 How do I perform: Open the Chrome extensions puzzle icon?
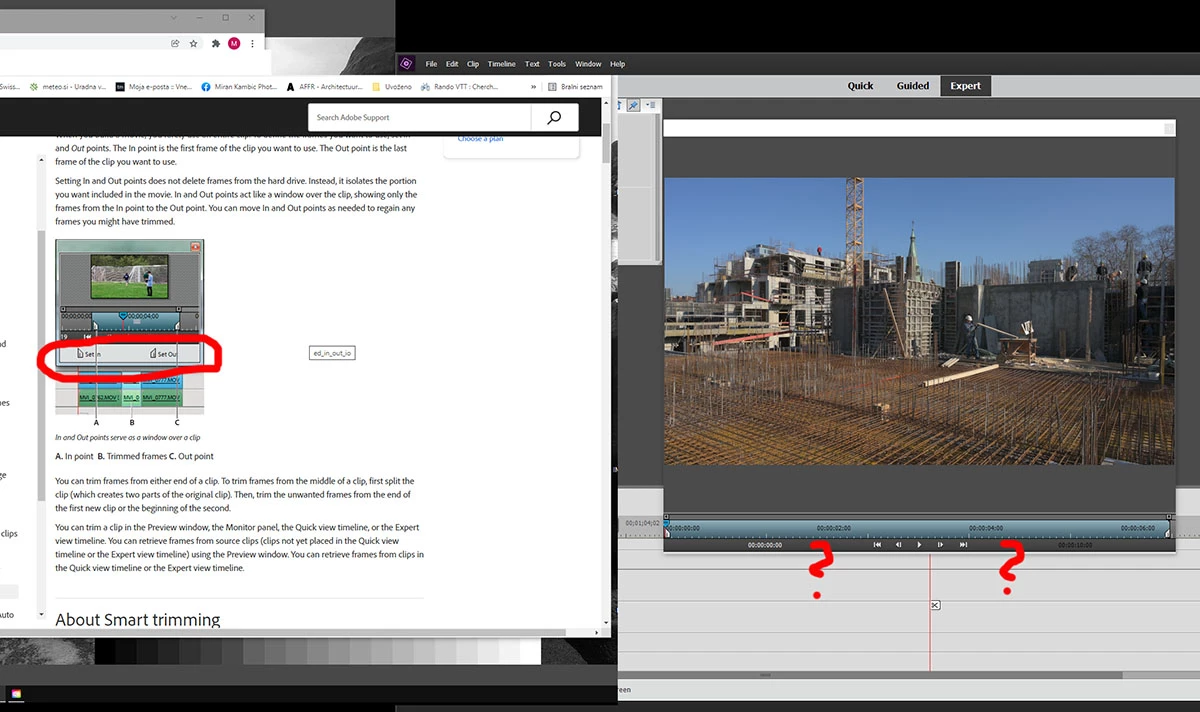(x=215, y=44)
